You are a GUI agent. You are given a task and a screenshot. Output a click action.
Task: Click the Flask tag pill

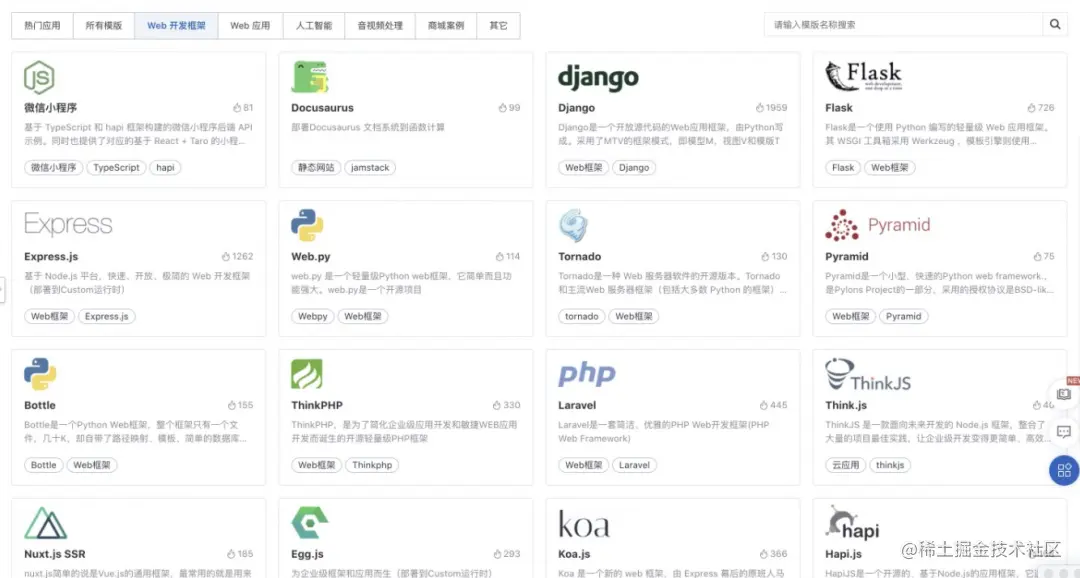[x=843, y=167]
